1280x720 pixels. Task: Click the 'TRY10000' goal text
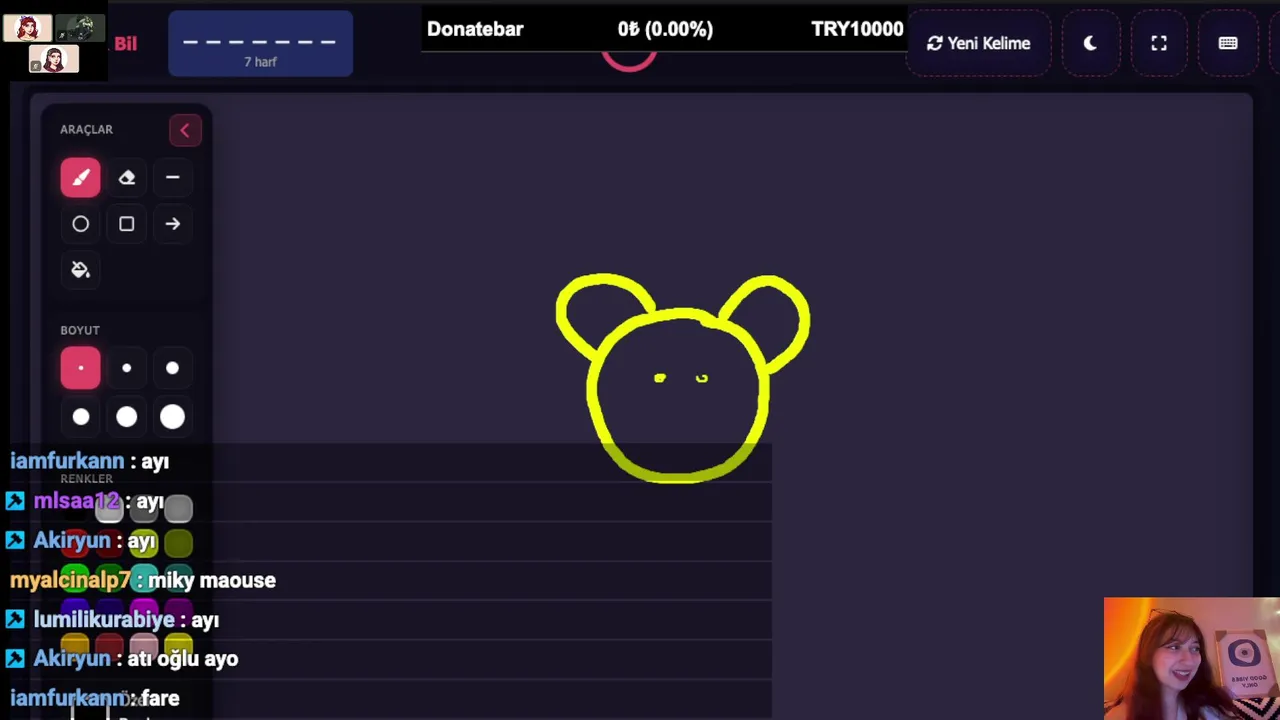coord(857,29)
